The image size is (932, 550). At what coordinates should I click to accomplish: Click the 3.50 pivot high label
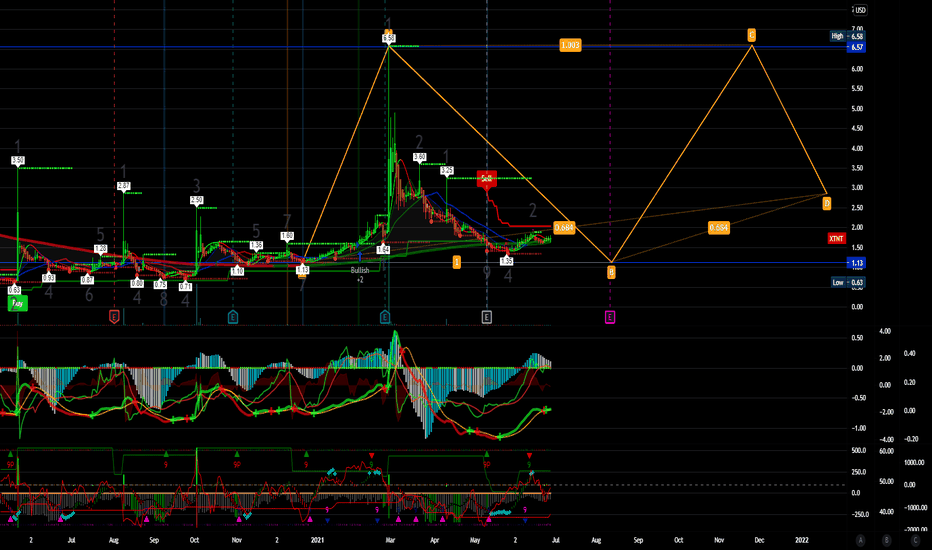18,161
